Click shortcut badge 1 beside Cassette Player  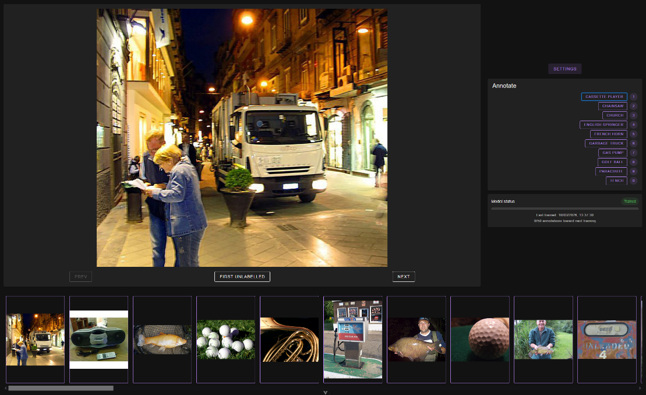click(x=634, y=96)
